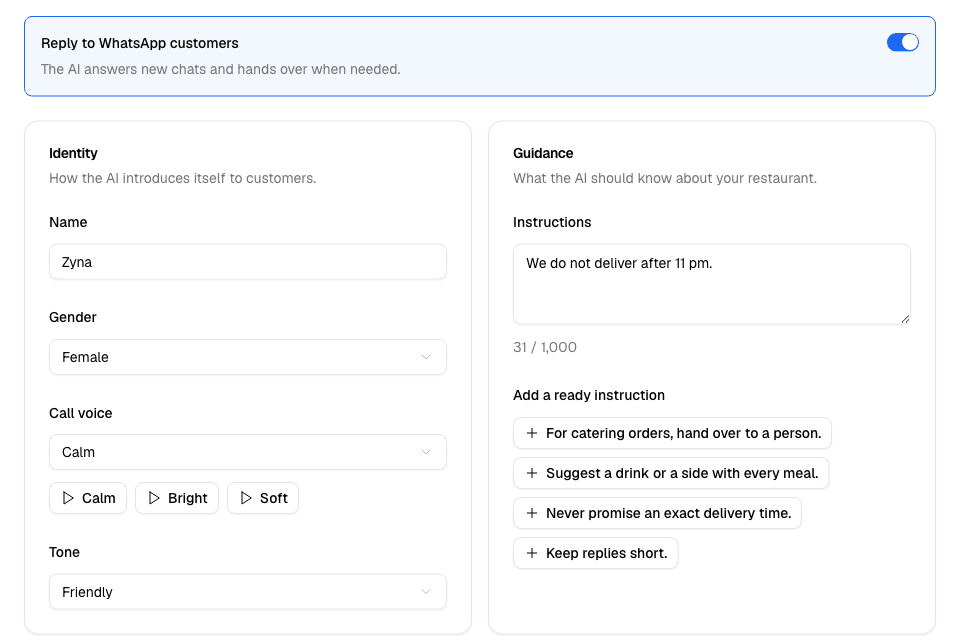Click the Add a ready instruction label
Image resolution: width=960 pixels, height=640 pixels.
coord(589,395)
